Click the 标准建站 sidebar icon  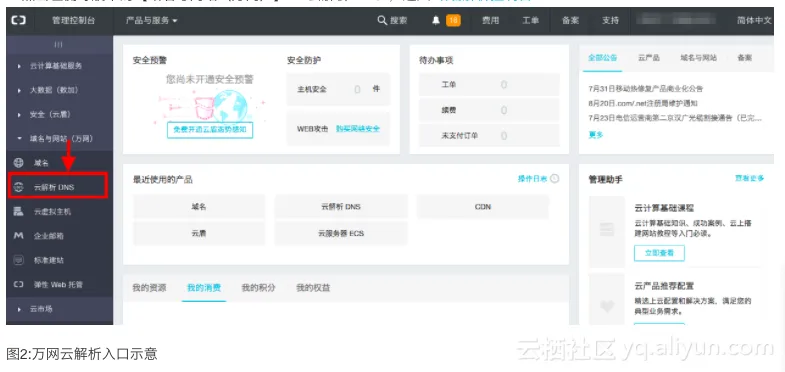(19, 260)
